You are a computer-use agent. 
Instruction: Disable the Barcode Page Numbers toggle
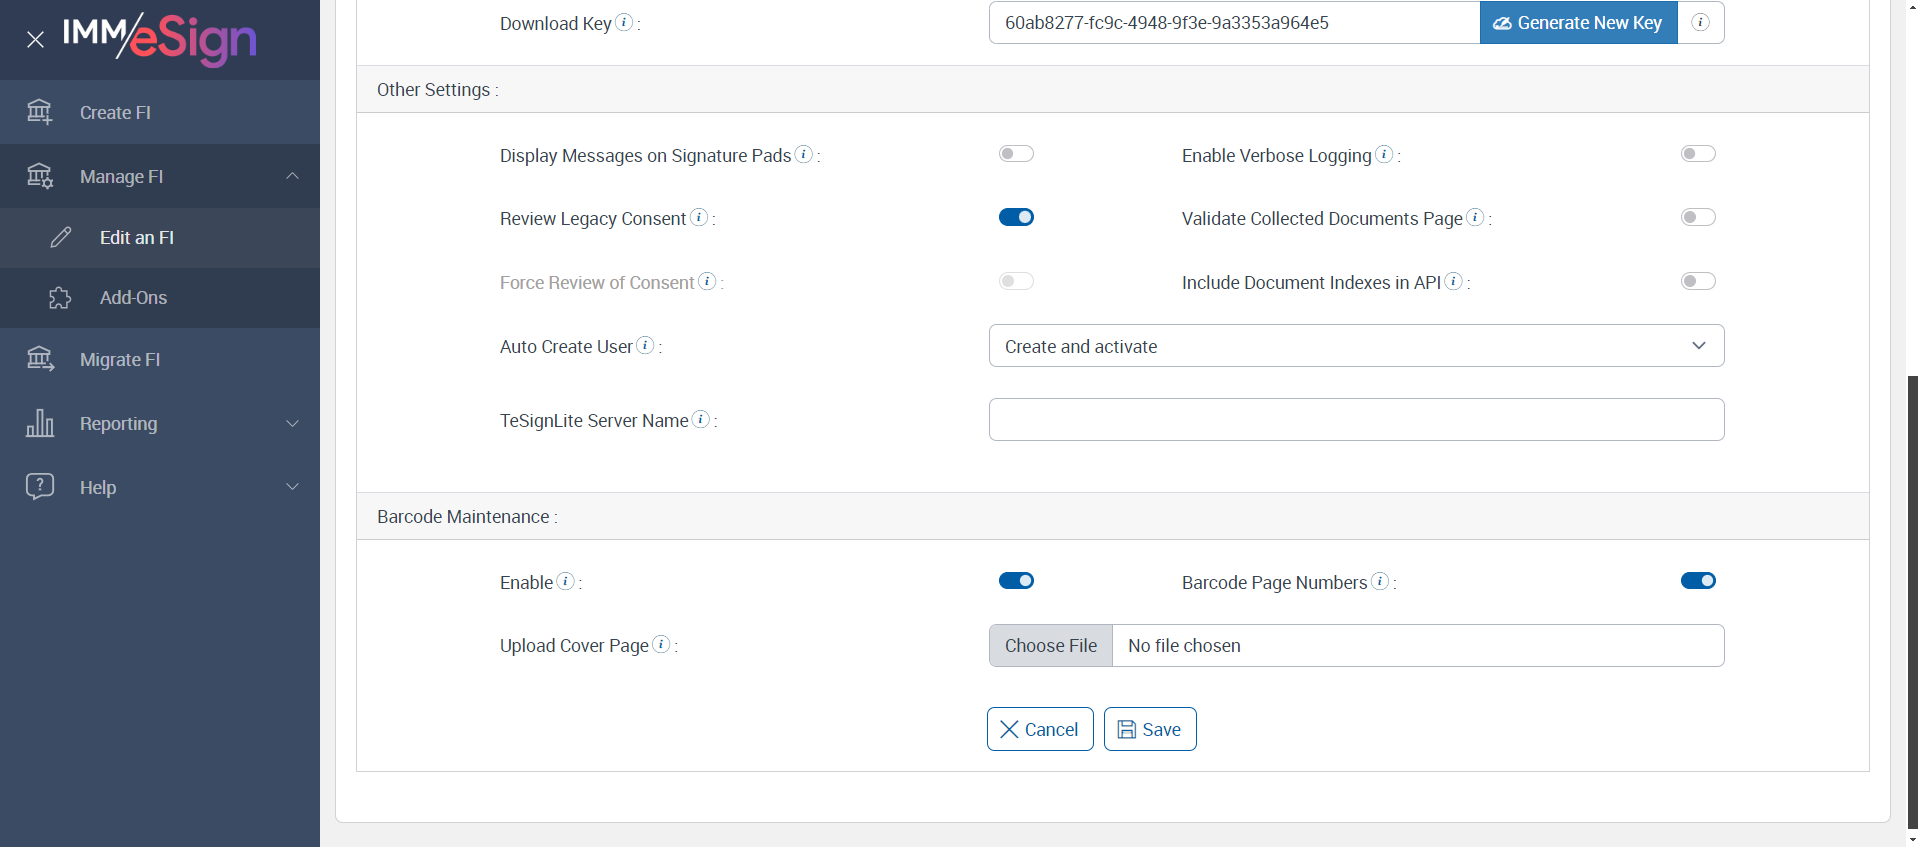click(1698, 581)
